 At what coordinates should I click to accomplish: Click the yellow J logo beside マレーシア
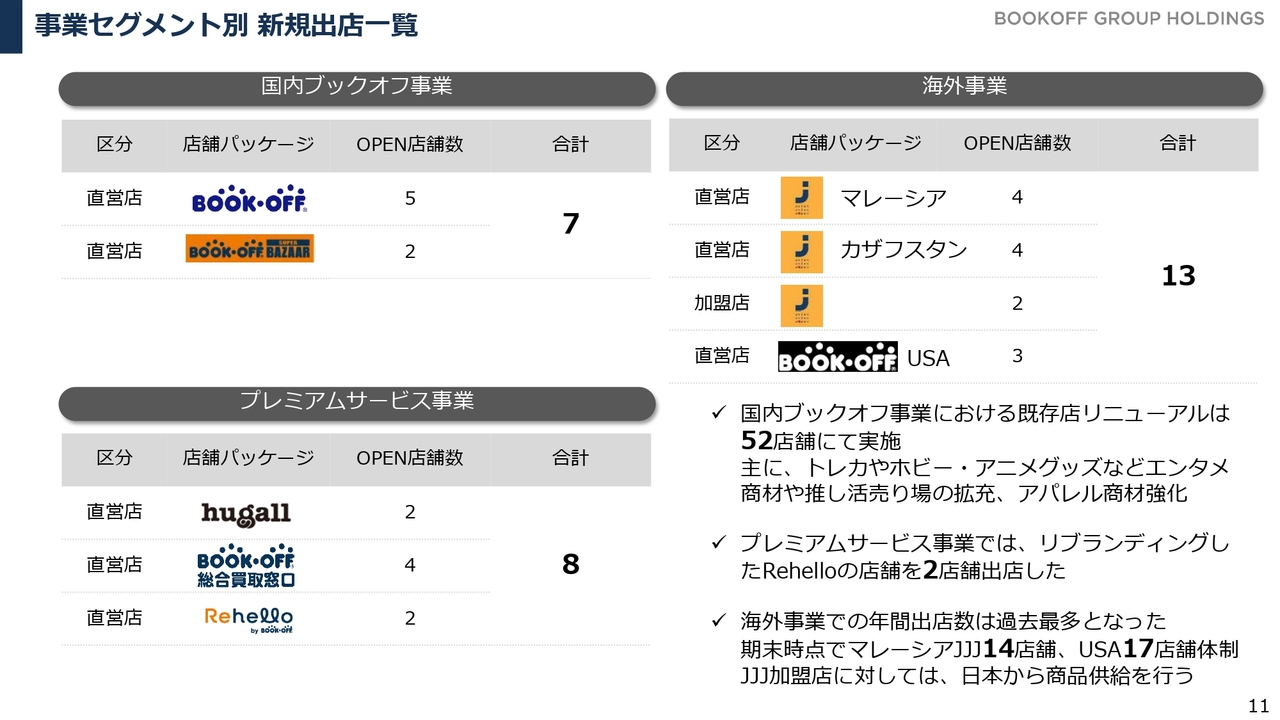point(801,198)
